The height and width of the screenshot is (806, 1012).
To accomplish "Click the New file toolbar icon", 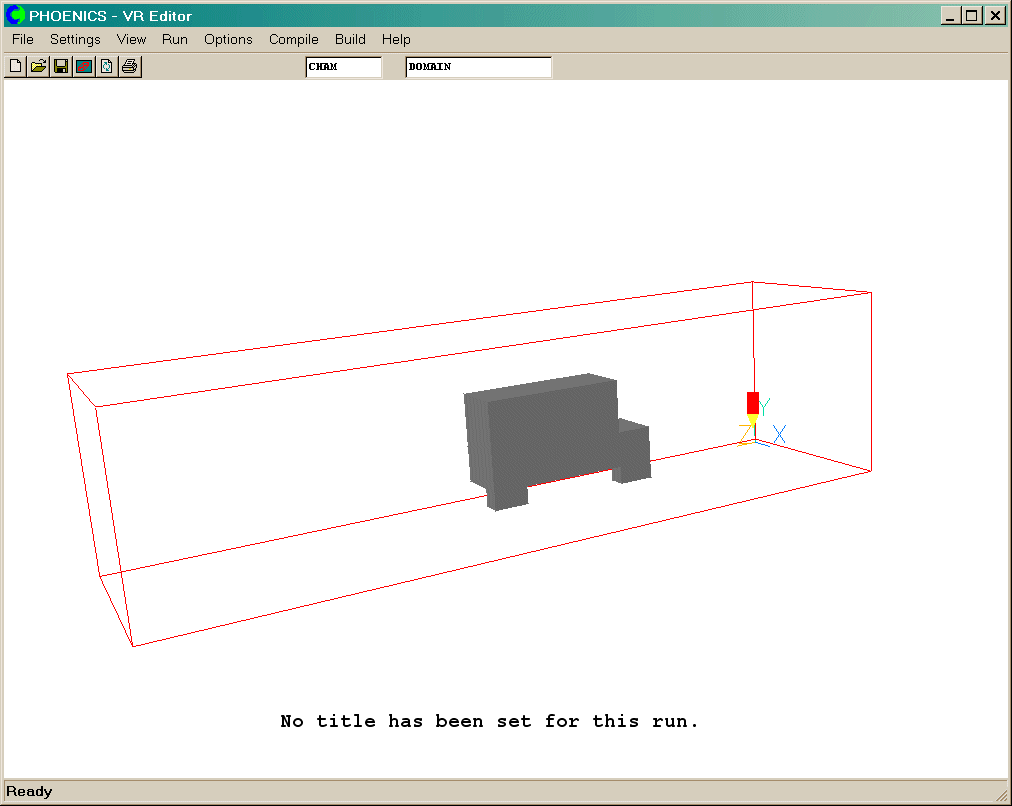I will tap(15, 67).
